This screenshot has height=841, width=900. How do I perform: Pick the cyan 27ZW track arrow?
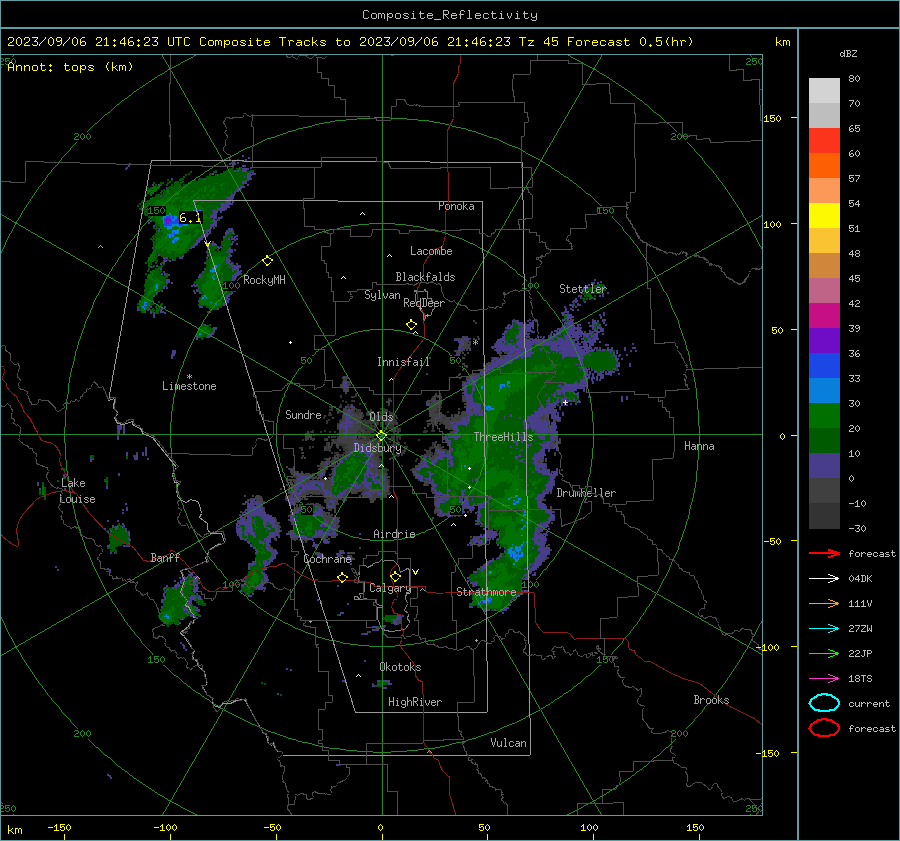point(824,629)
